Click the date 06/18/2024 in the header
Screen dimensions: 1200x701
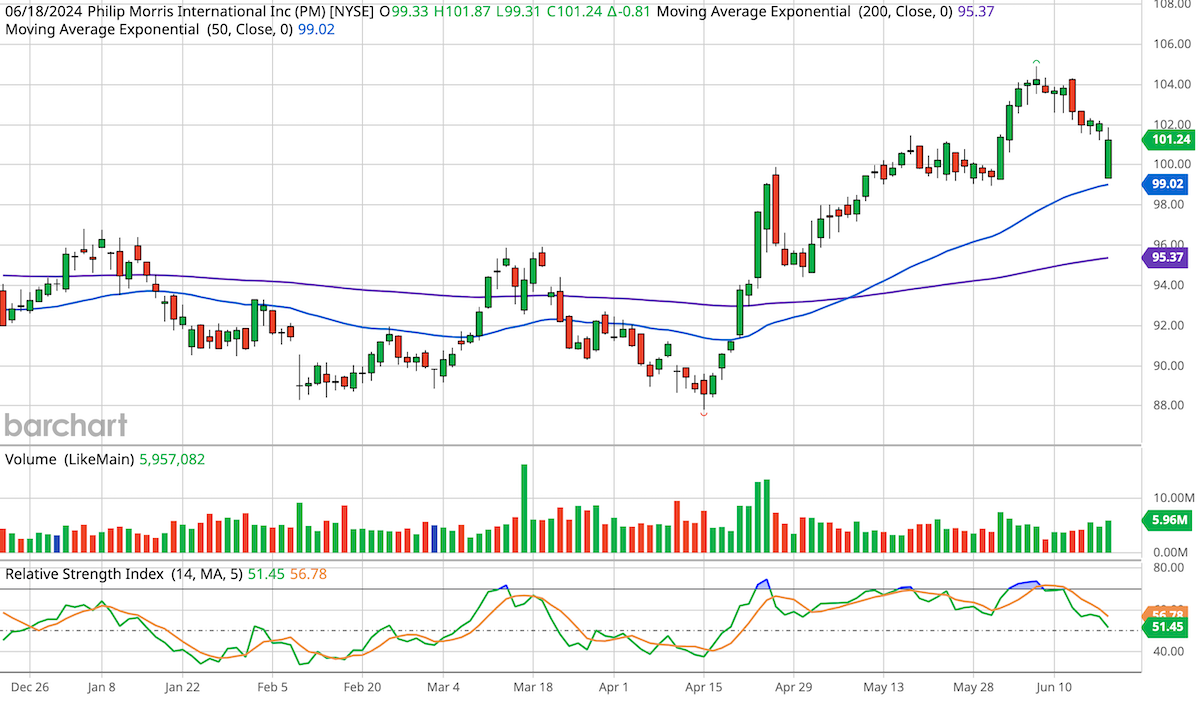coord(42,13)
